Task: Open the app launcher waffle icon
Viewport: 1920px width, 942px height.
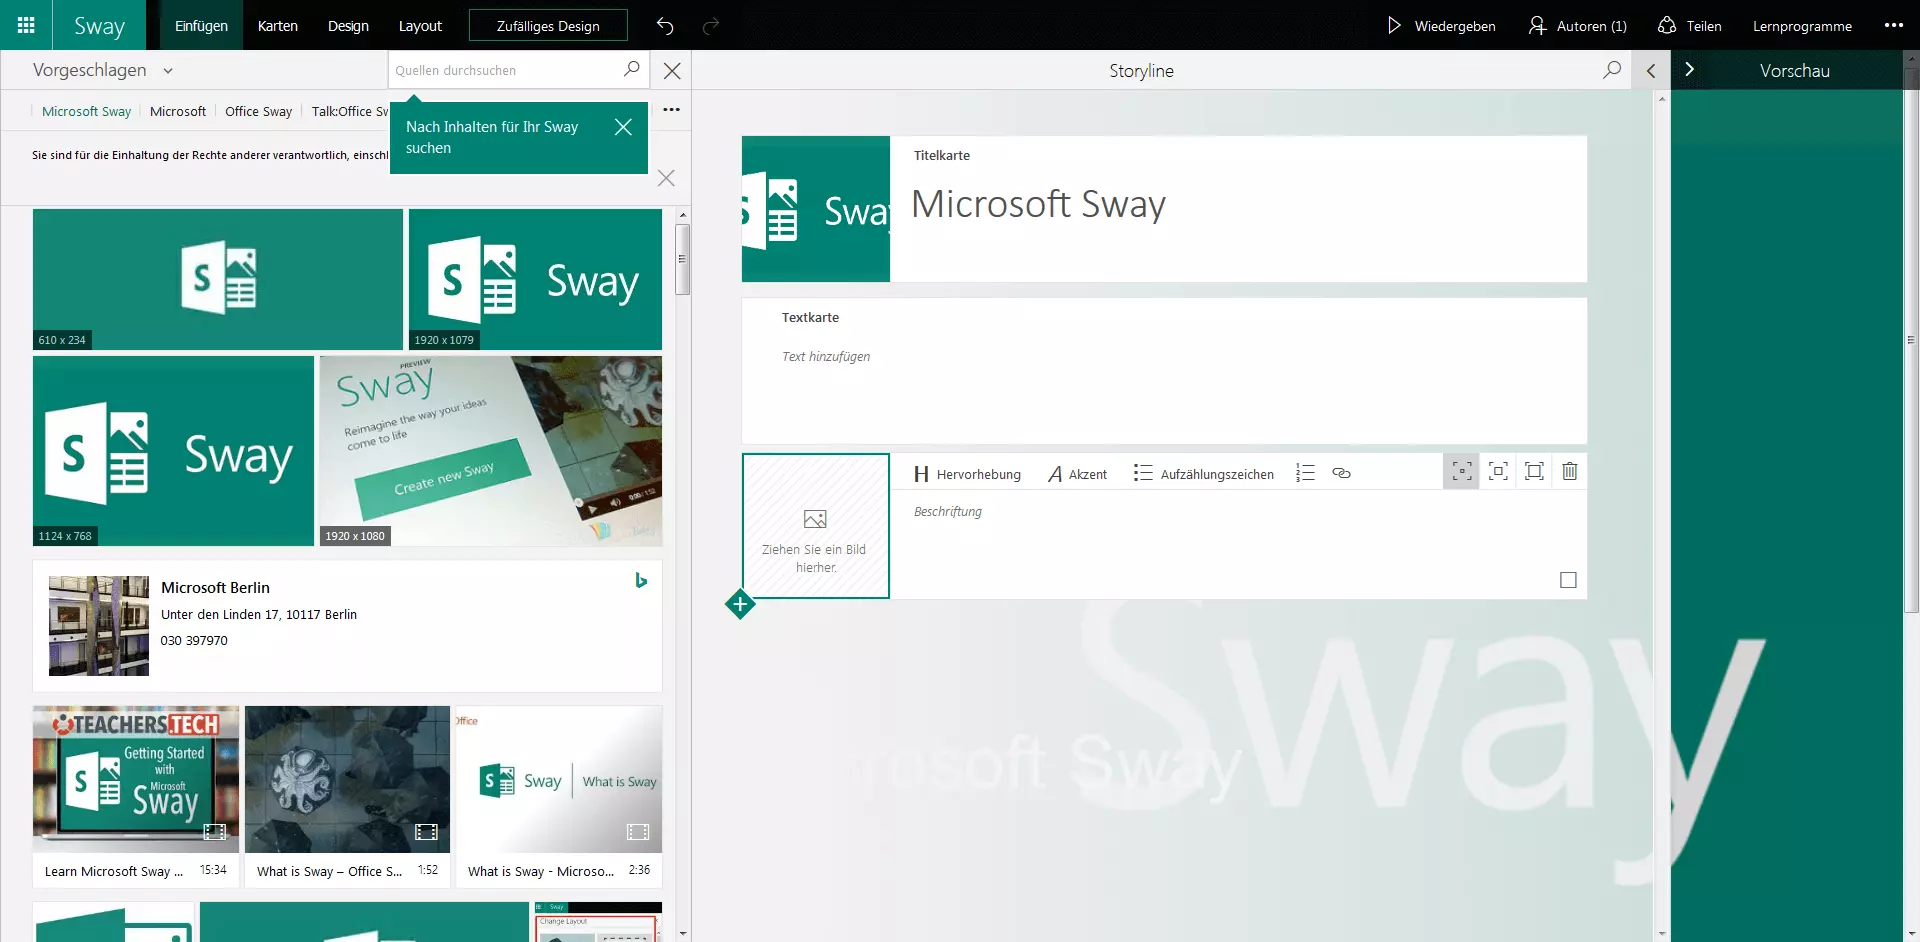Action: (x=26, y=25)
